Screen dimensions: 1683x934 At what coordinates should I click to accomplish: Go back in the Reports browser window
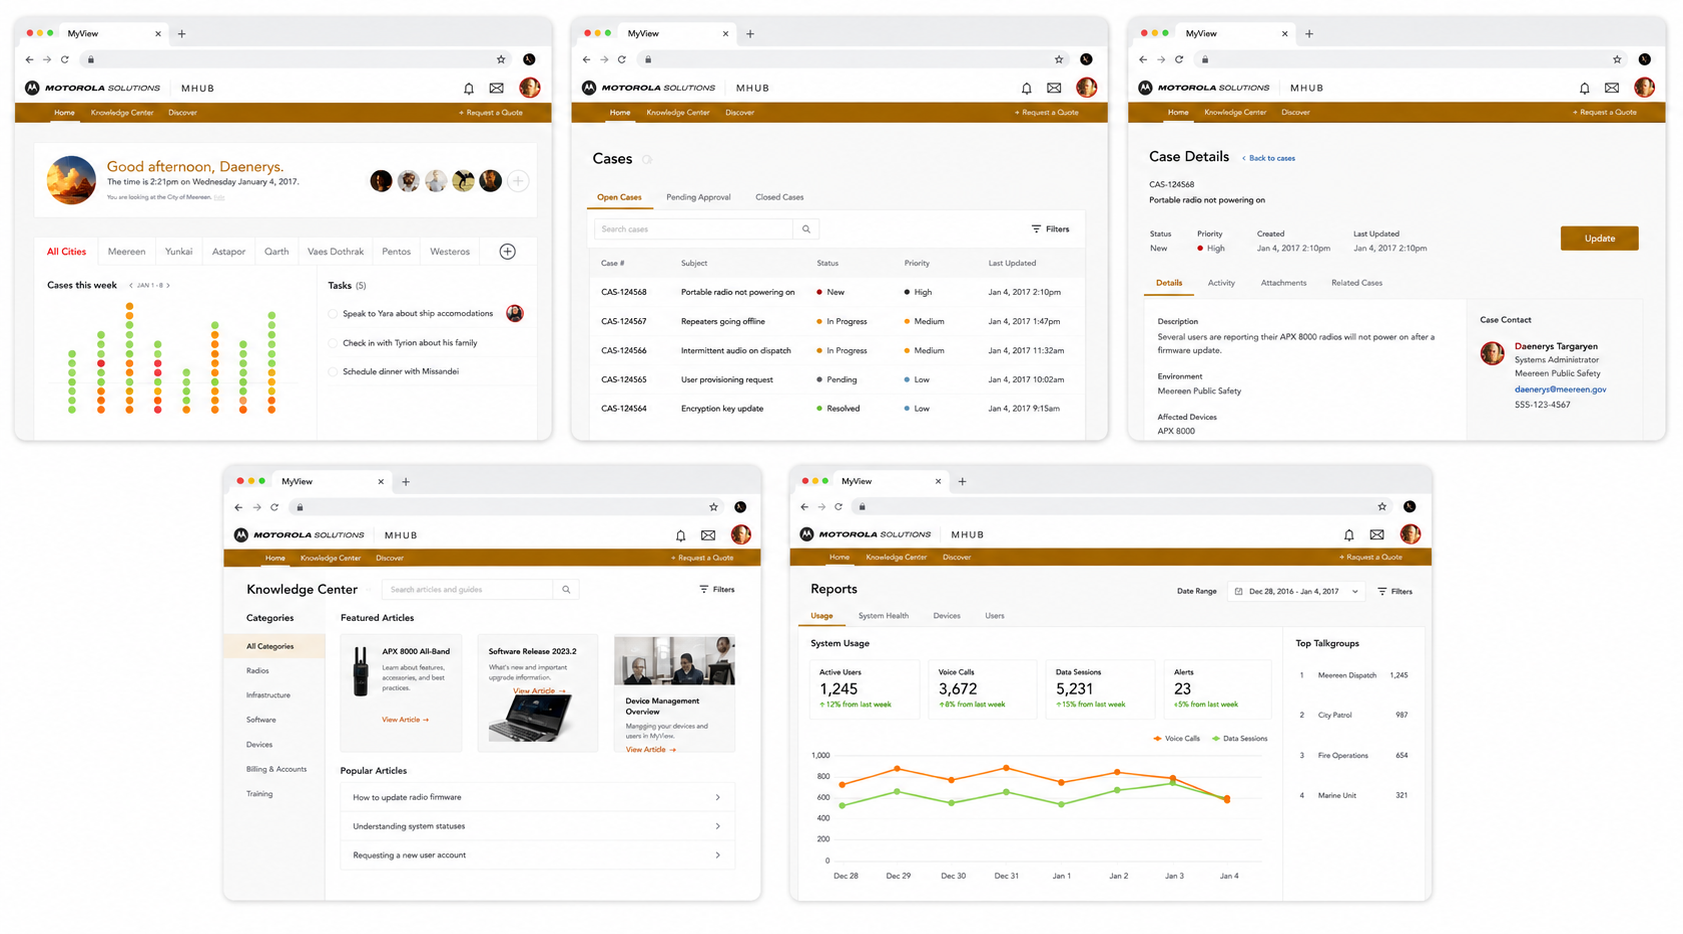(x=804, y=507)
